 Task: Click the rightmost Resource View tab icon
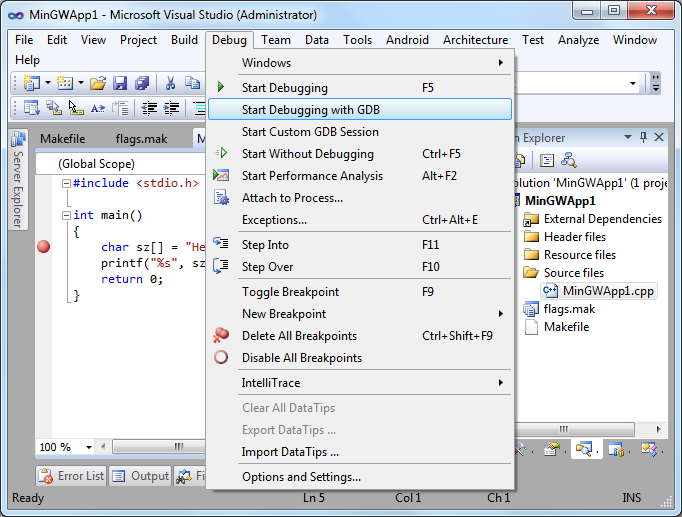click(x=649, y=449)
